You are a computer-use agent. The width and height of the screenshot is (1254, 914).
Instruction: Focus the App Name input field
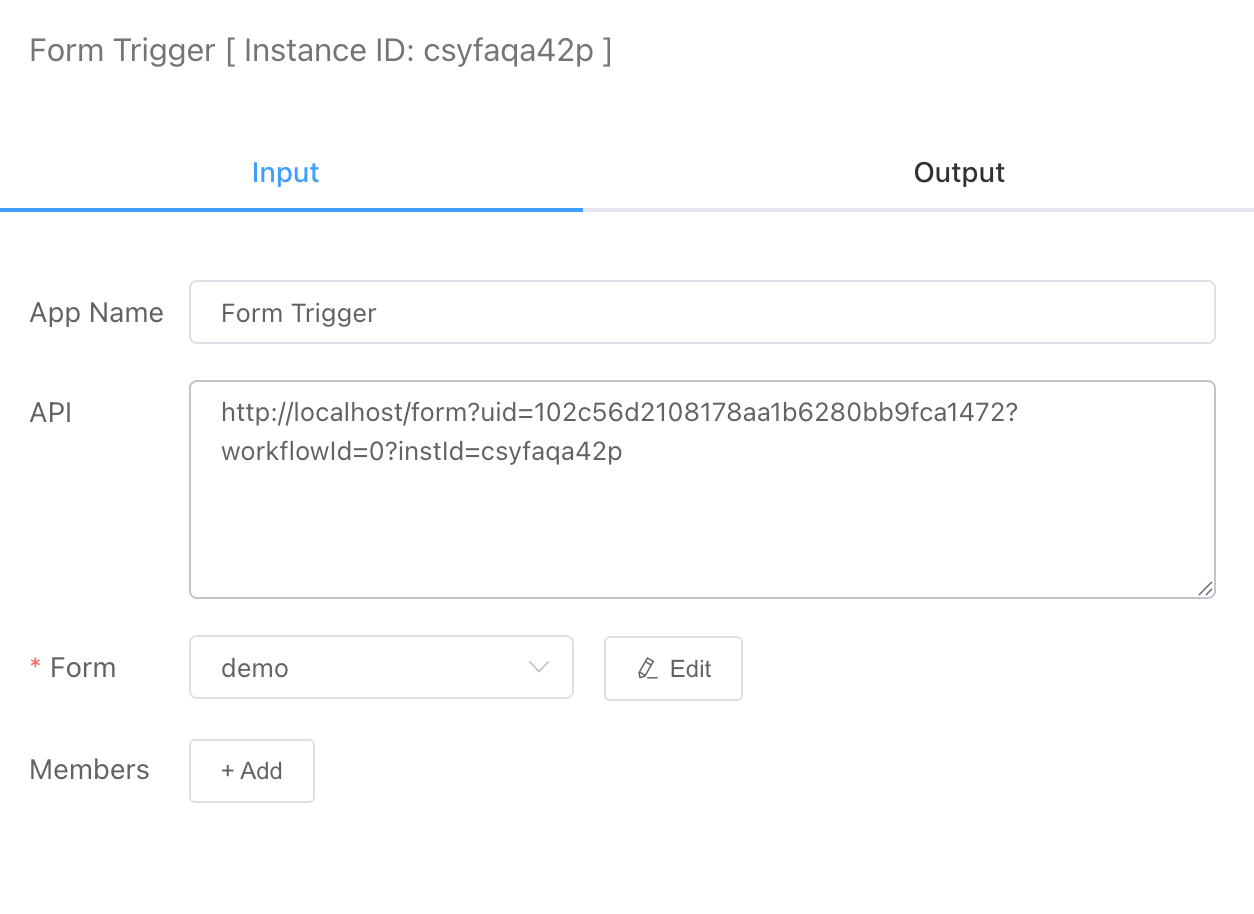pos(702,313)
